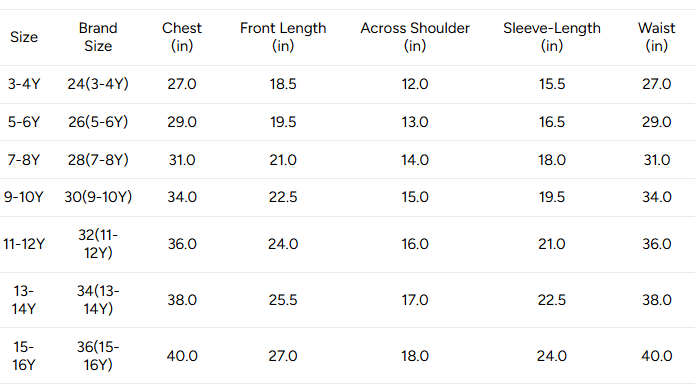The height and width of the screenshot is (387, 695).
Task: Click the Sleeve-Length (in) header
Action: coord(552,37)
